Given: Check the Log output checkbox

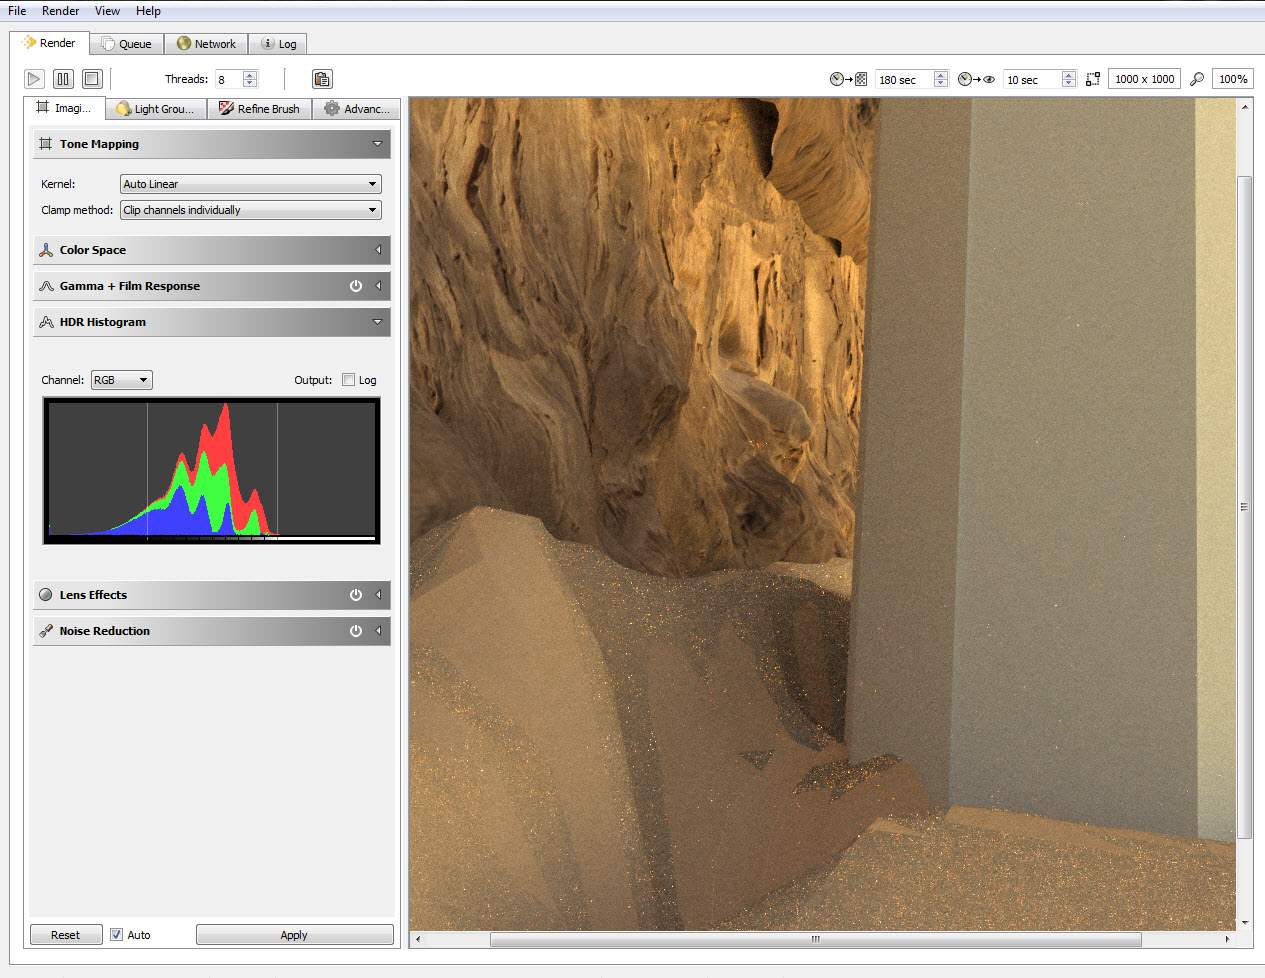Looking at the screenshot, I should [x=349, y=380].
